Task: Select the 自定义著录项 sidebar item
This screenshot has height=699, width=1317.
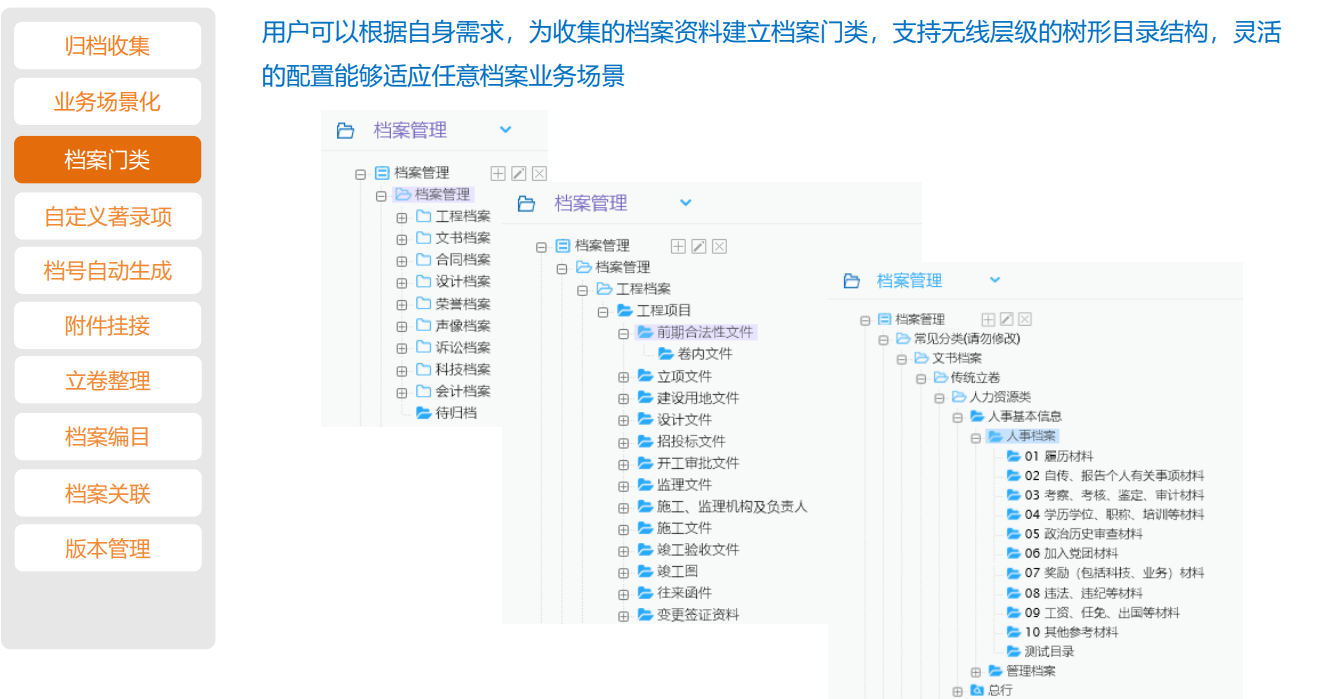Action: pos(107,217)
